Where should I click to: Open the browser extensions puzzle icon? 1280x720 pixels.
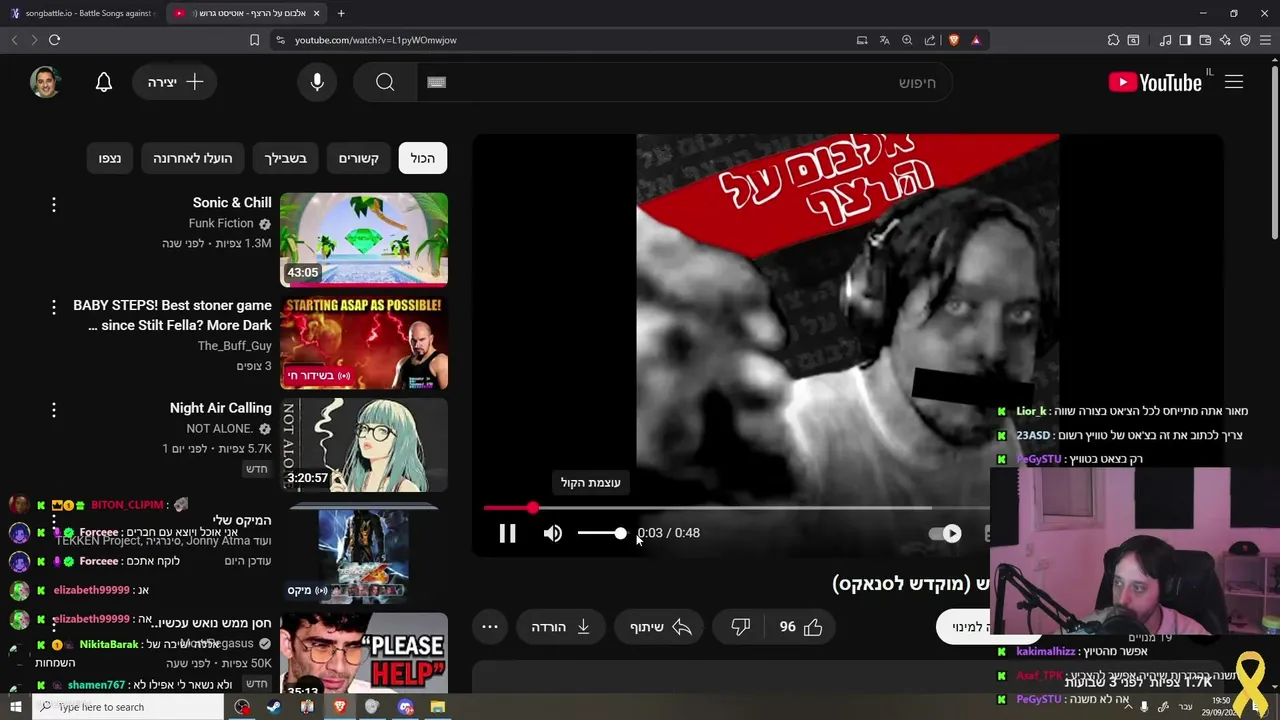(x=1113, y=40)
